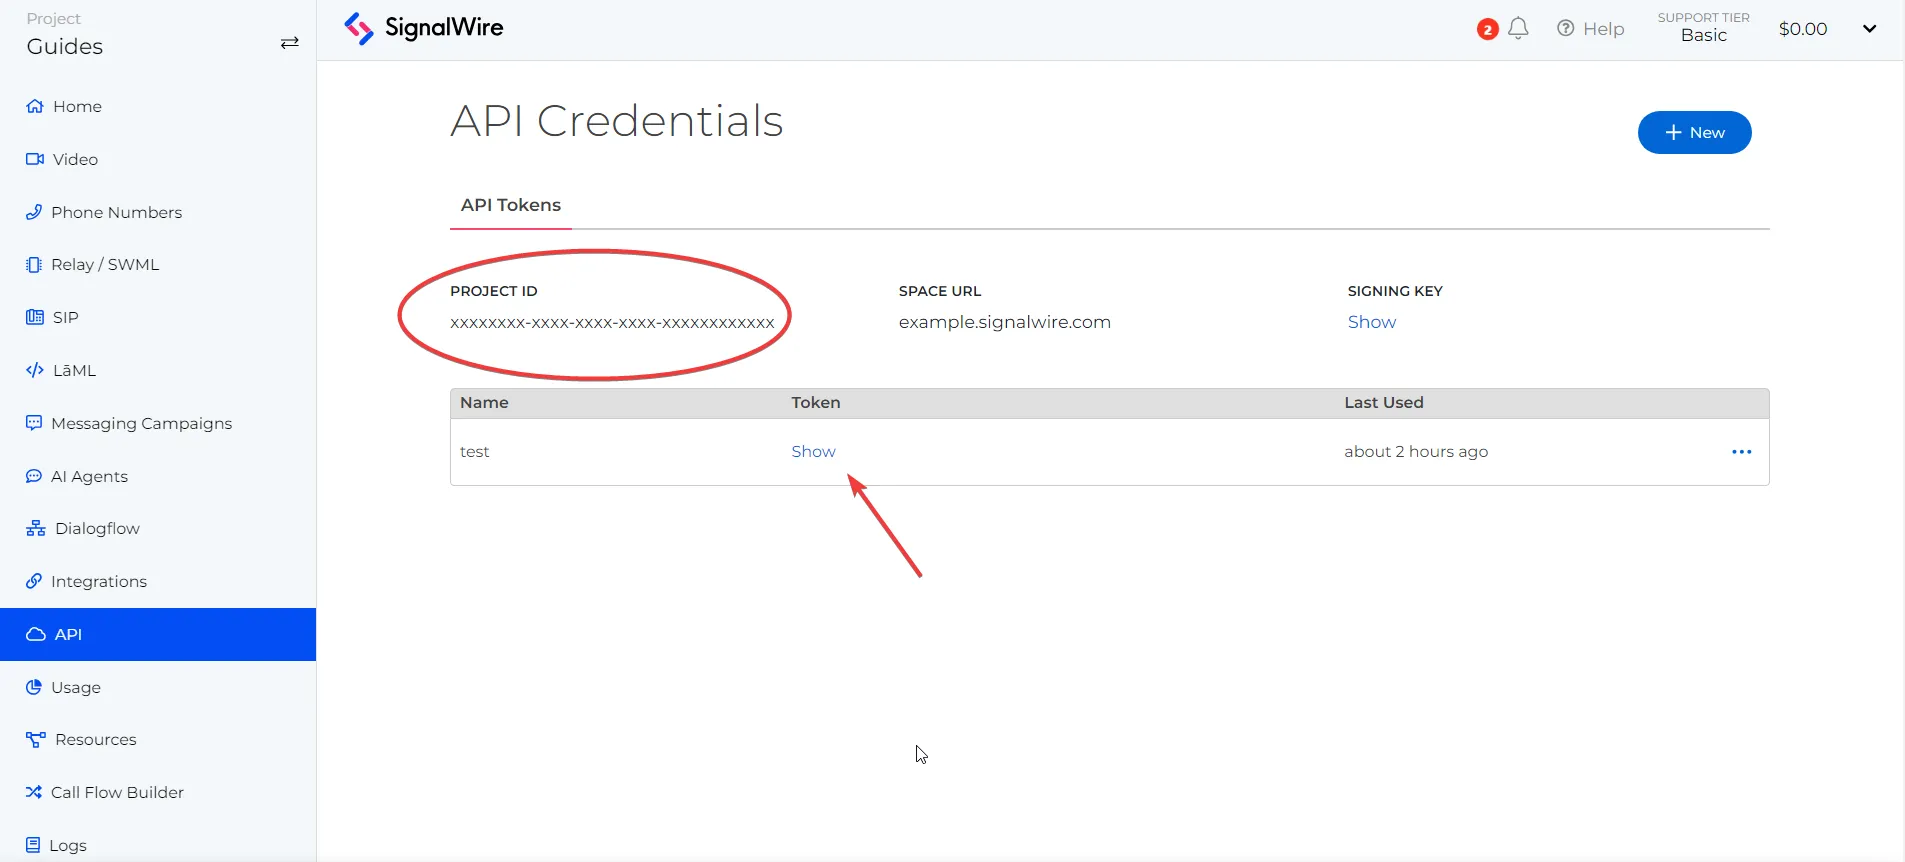
Task: Expand the account dropdown chevron
Action: coord(1869,29)
